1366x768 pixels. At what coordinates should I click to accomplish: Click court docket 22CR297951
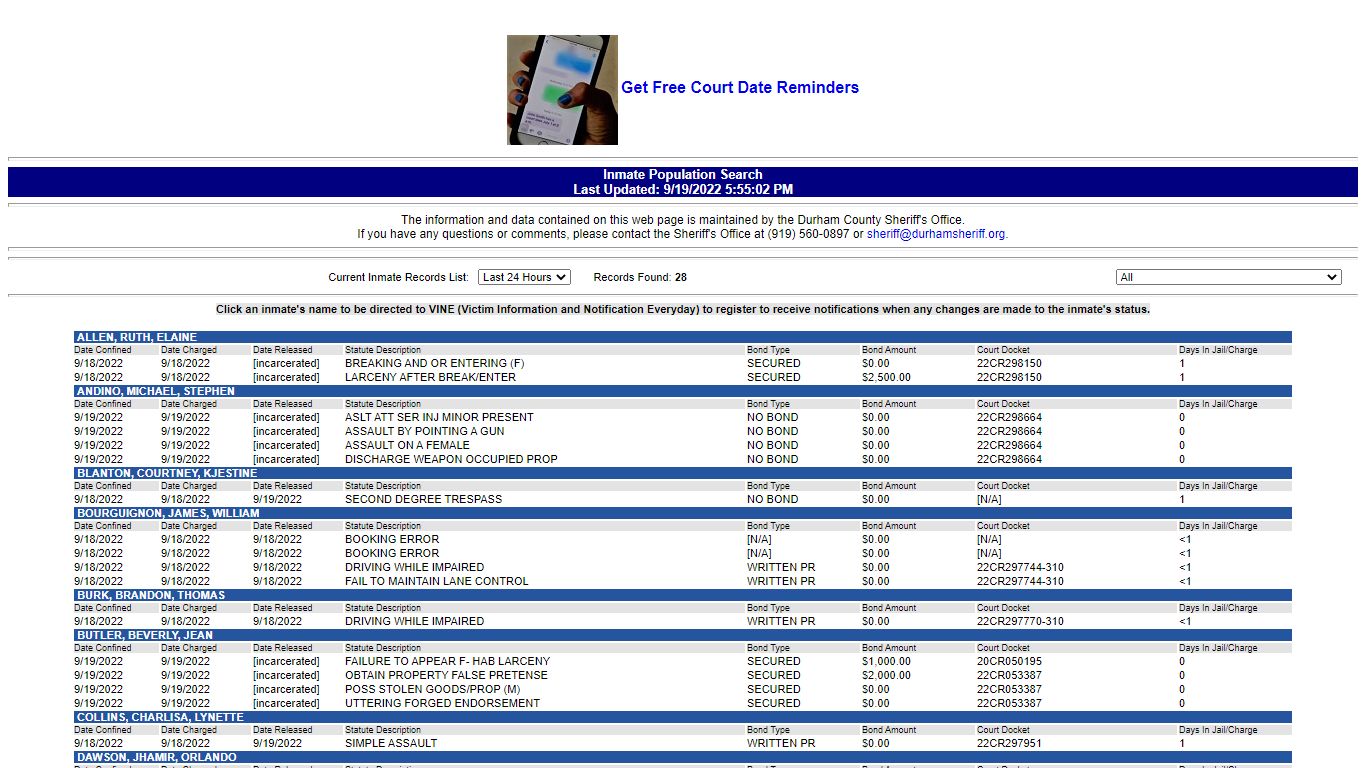[1009, 743]
